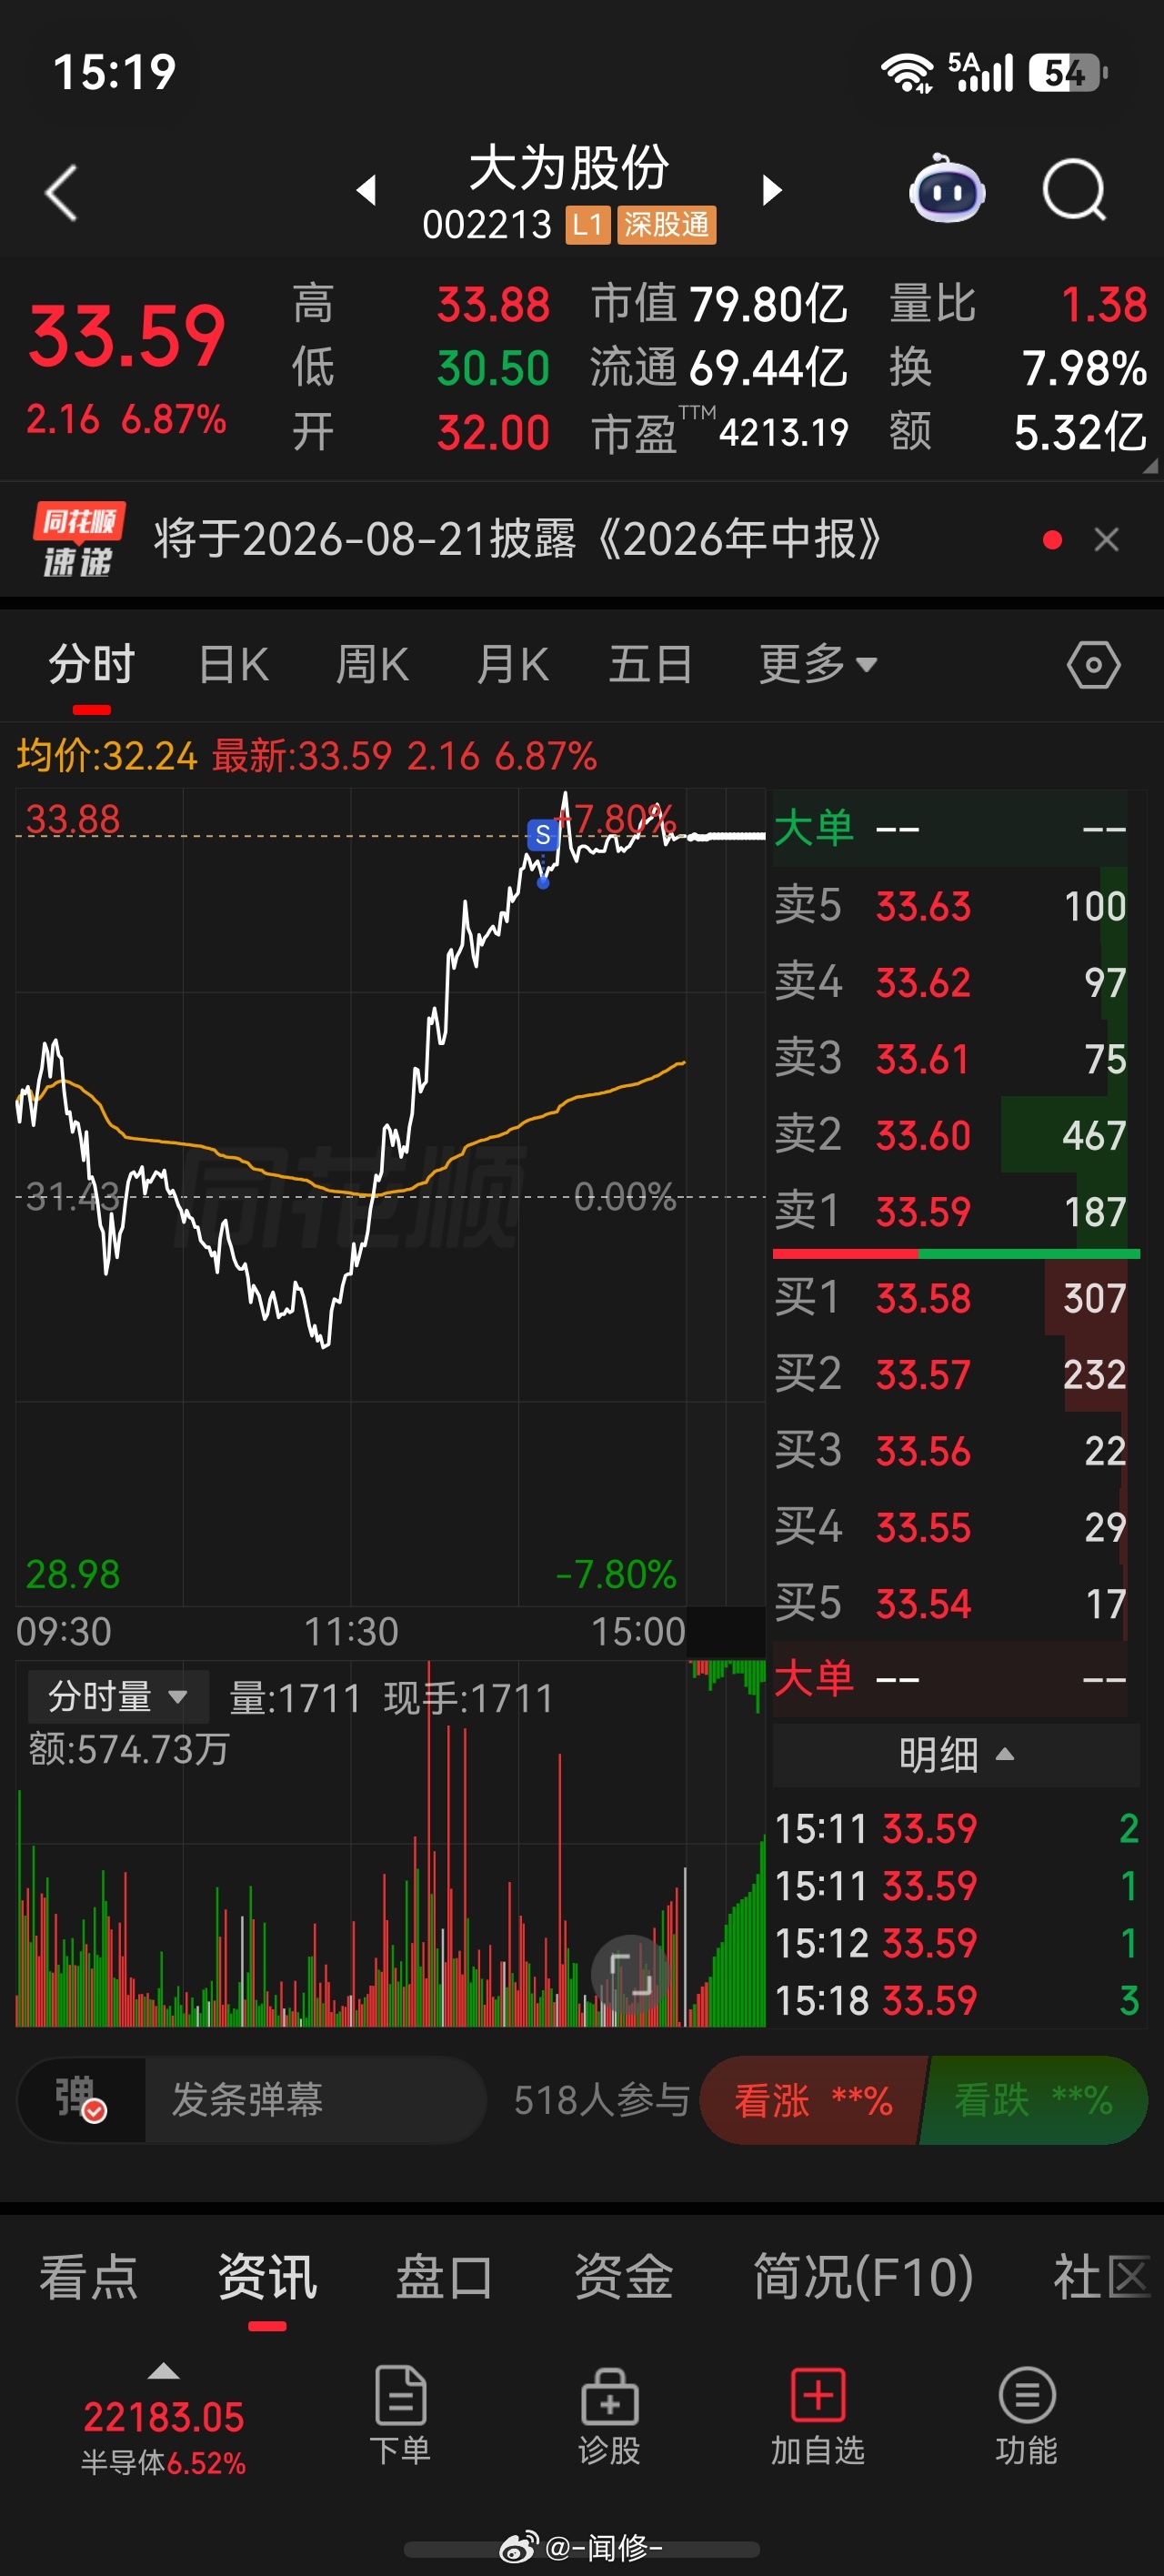Switch to 五日 chart tab
Screen dimensions: 1164x2576
(x=650, y=665)
